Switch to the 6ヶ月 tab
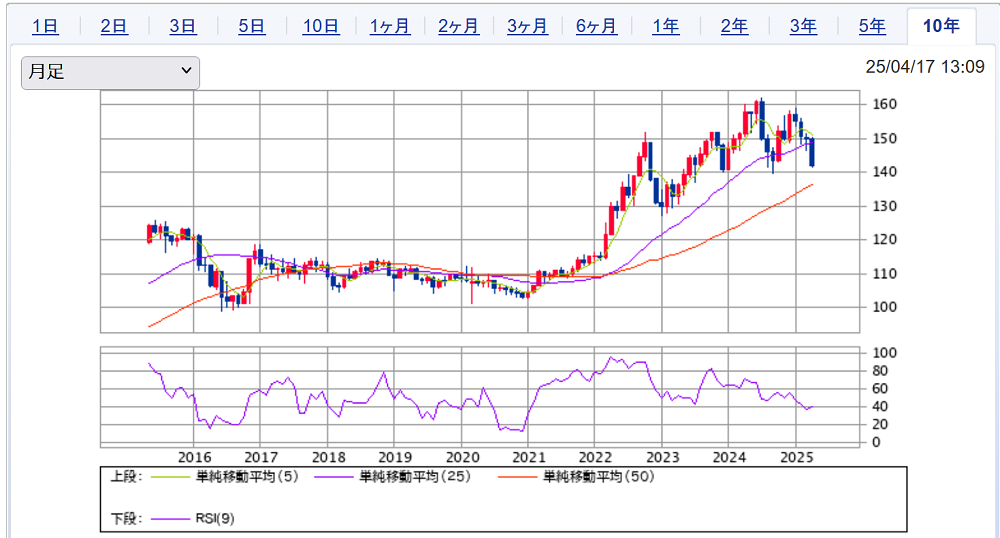 [596, 27]
